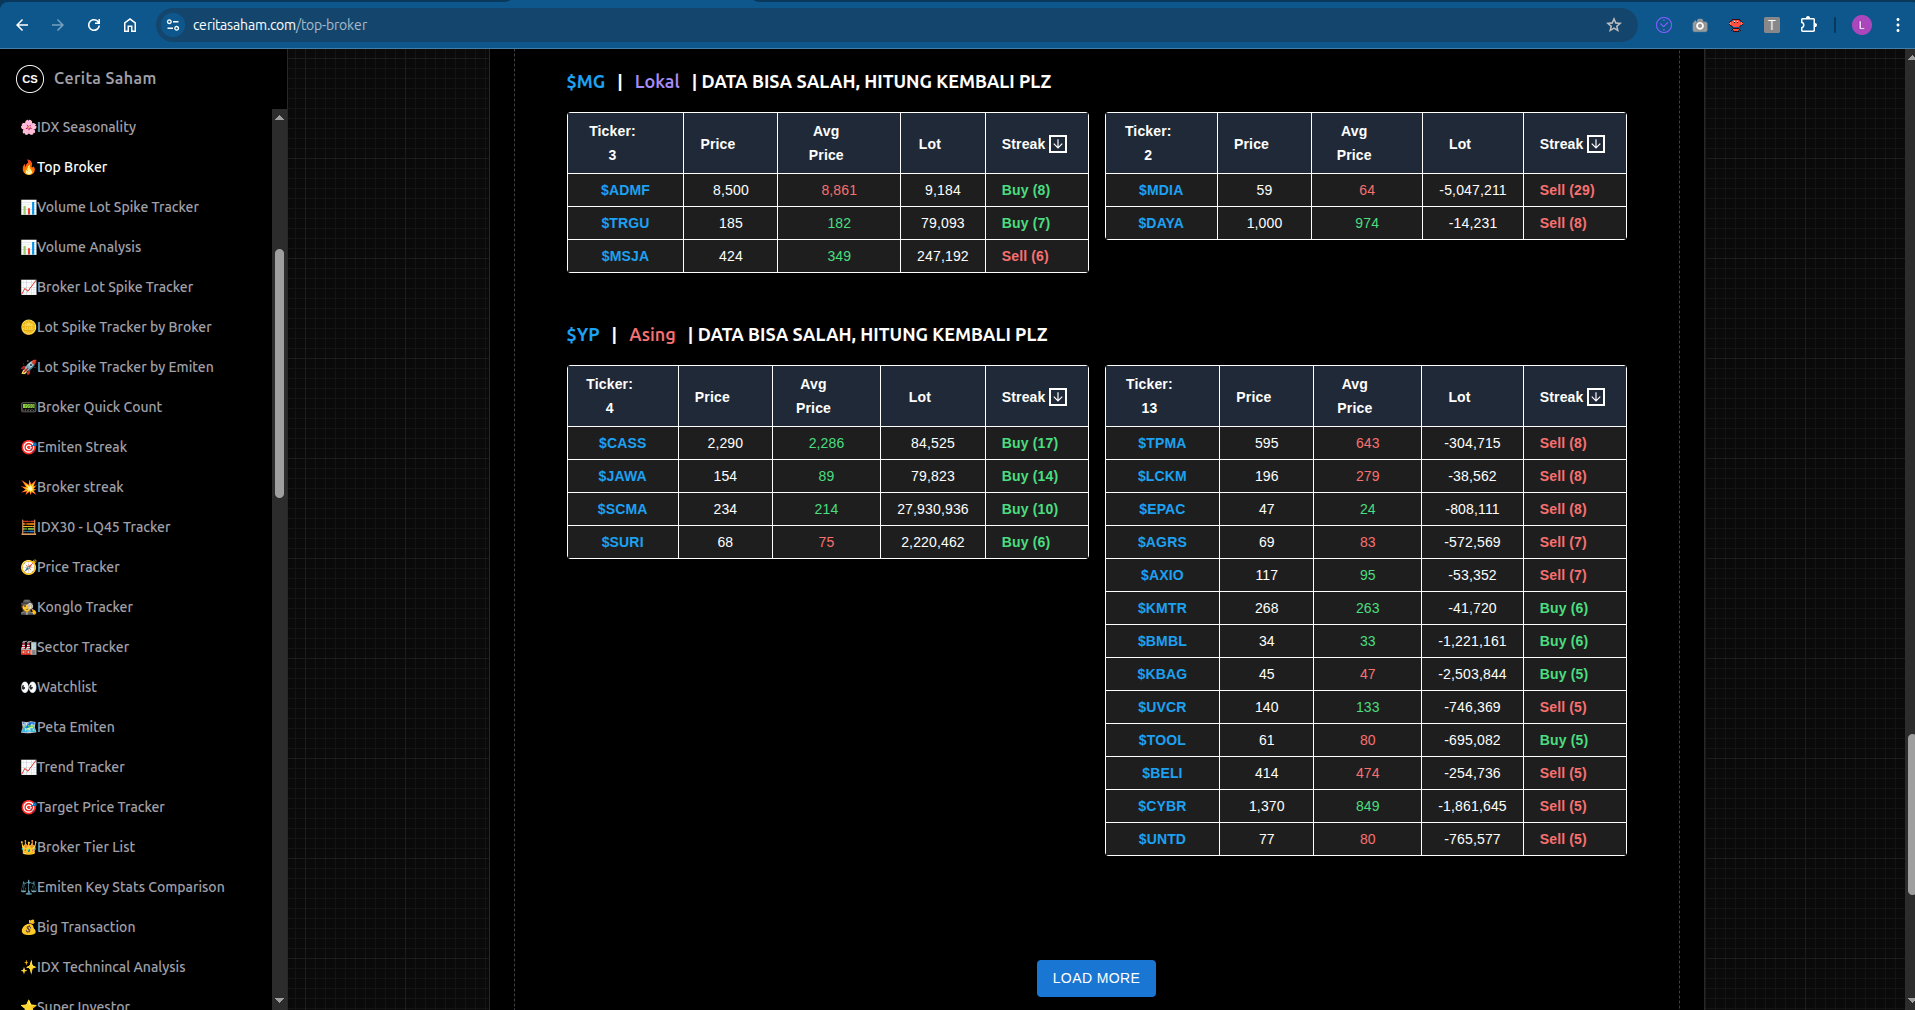Open the Broker Quick Count menu item
The width and height of the screenshot is (1915, 1010).
pos(99,407)
